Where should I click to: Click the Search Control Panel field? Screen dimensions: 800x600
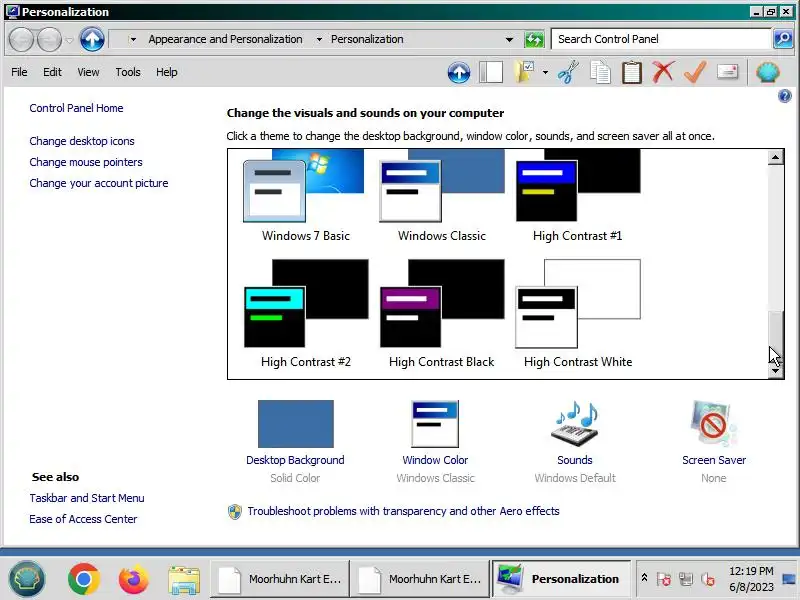point(661,39)
